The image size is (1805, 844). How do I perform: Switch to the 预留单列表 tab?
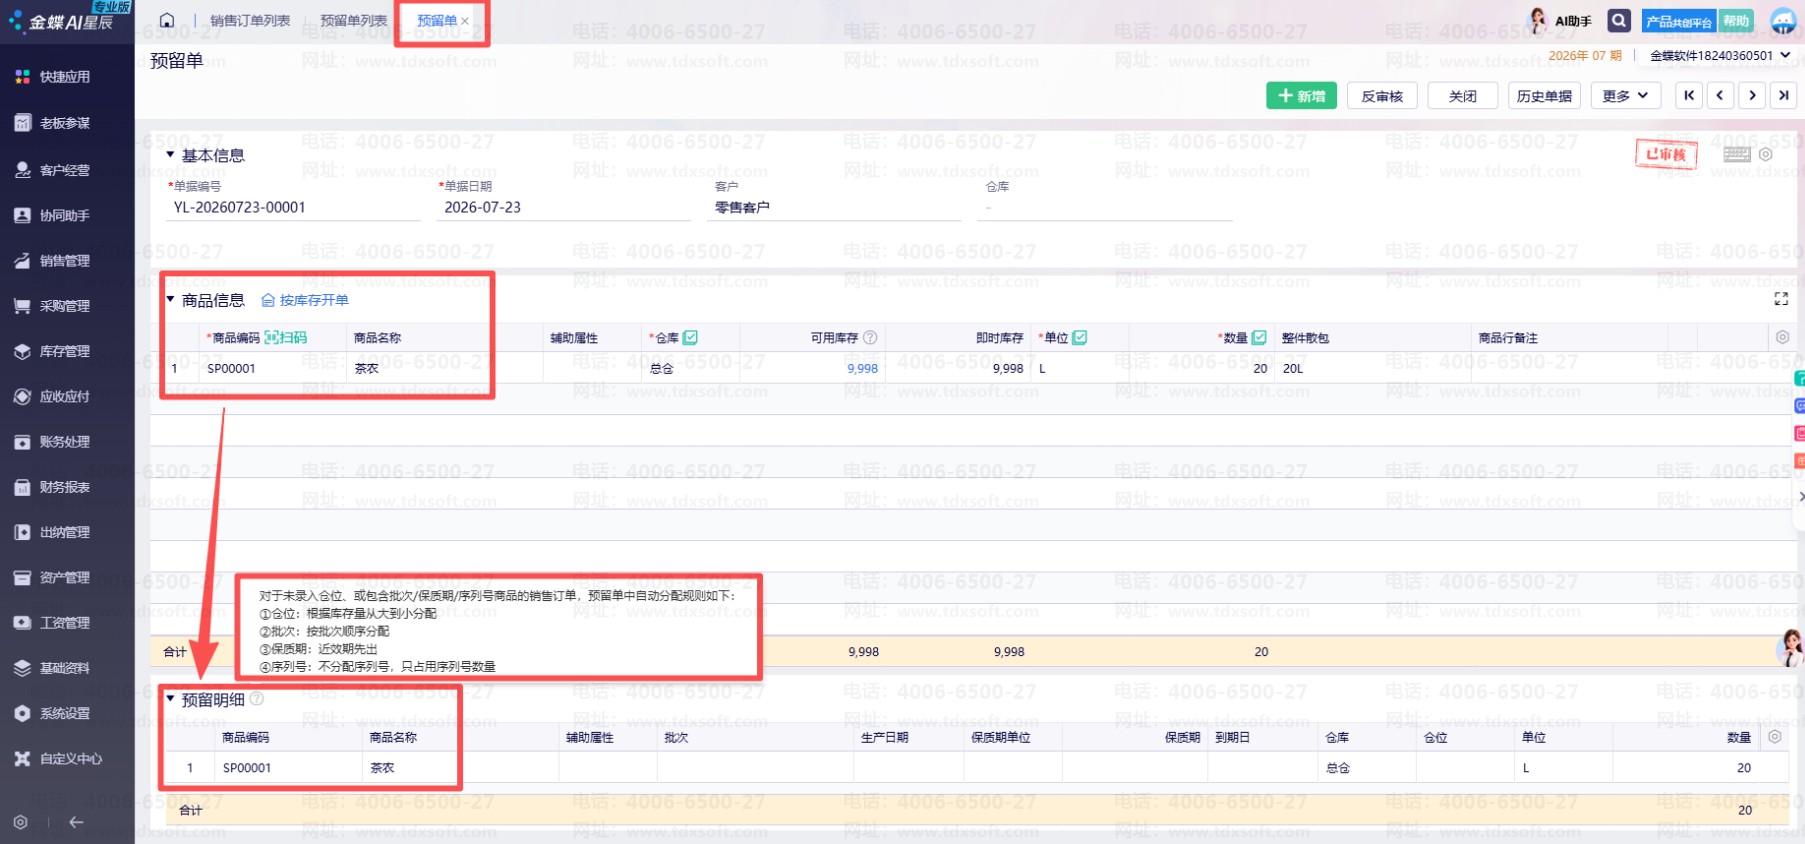coord(354,20)
